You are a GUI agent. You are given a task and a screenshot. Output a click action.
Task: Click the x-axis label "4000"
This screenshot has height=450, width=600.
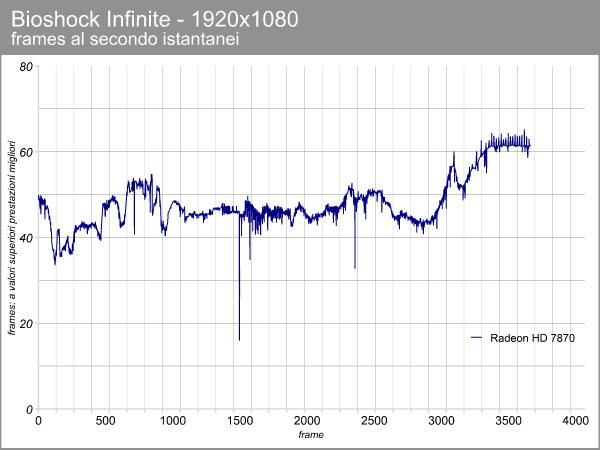coord(575,421)
